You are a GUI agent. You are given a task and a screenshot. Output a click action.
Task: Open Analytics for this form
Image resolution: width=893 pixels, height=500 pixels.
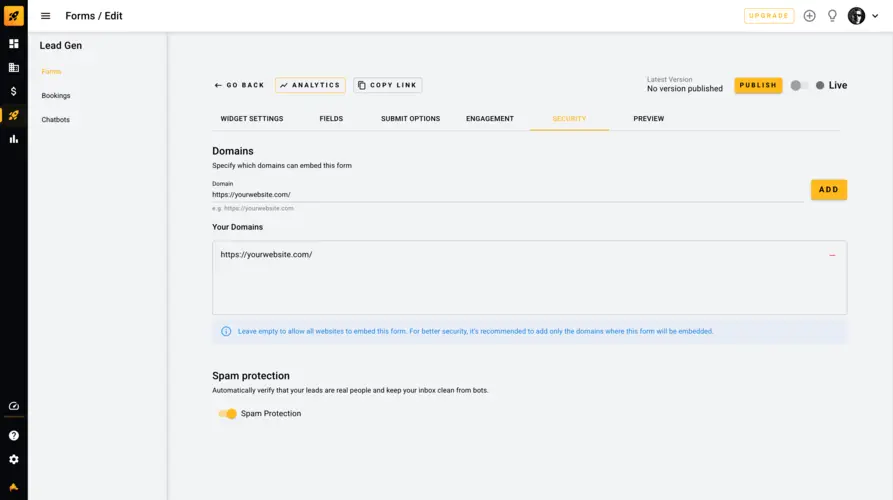click(x=310, y=85)
